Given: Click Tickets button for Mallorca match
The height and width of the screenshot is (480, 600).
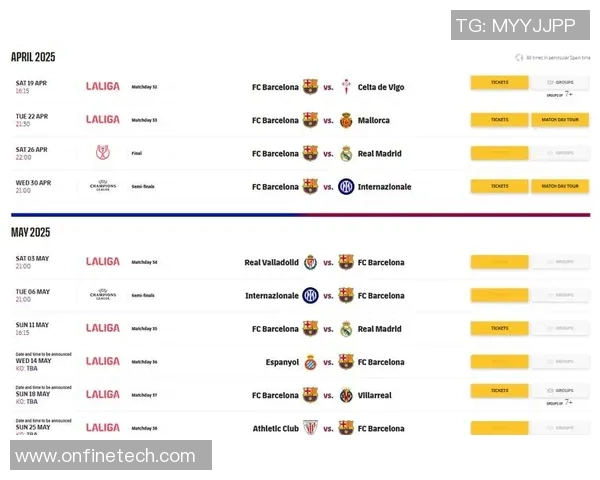Looking at the screenshot, I should 499,120.
